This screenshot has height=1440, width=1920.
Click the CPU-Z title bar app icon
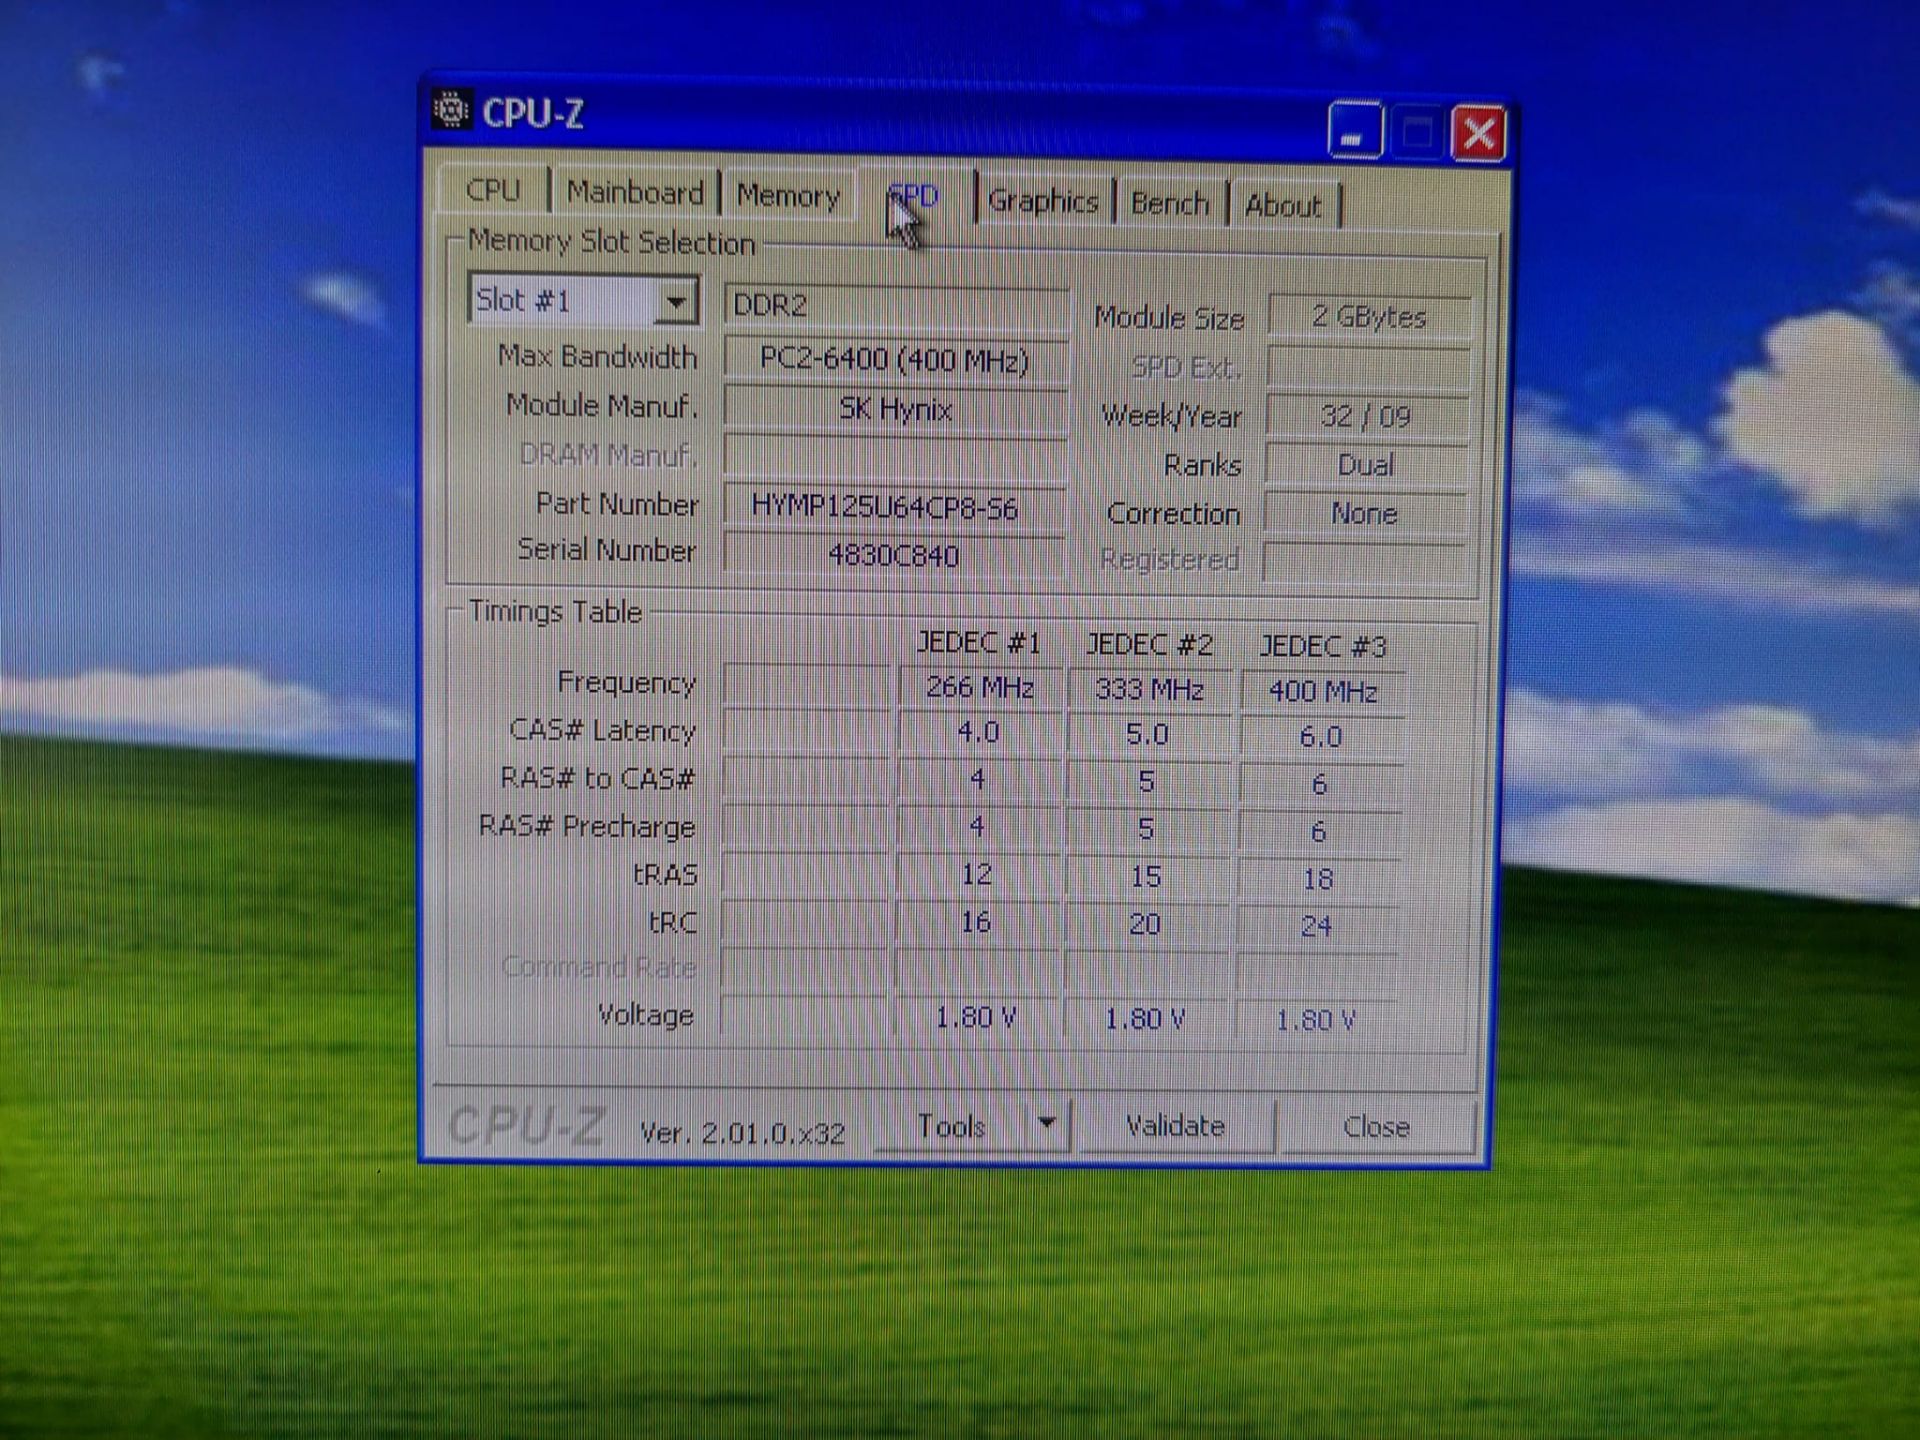coord(451,109)
